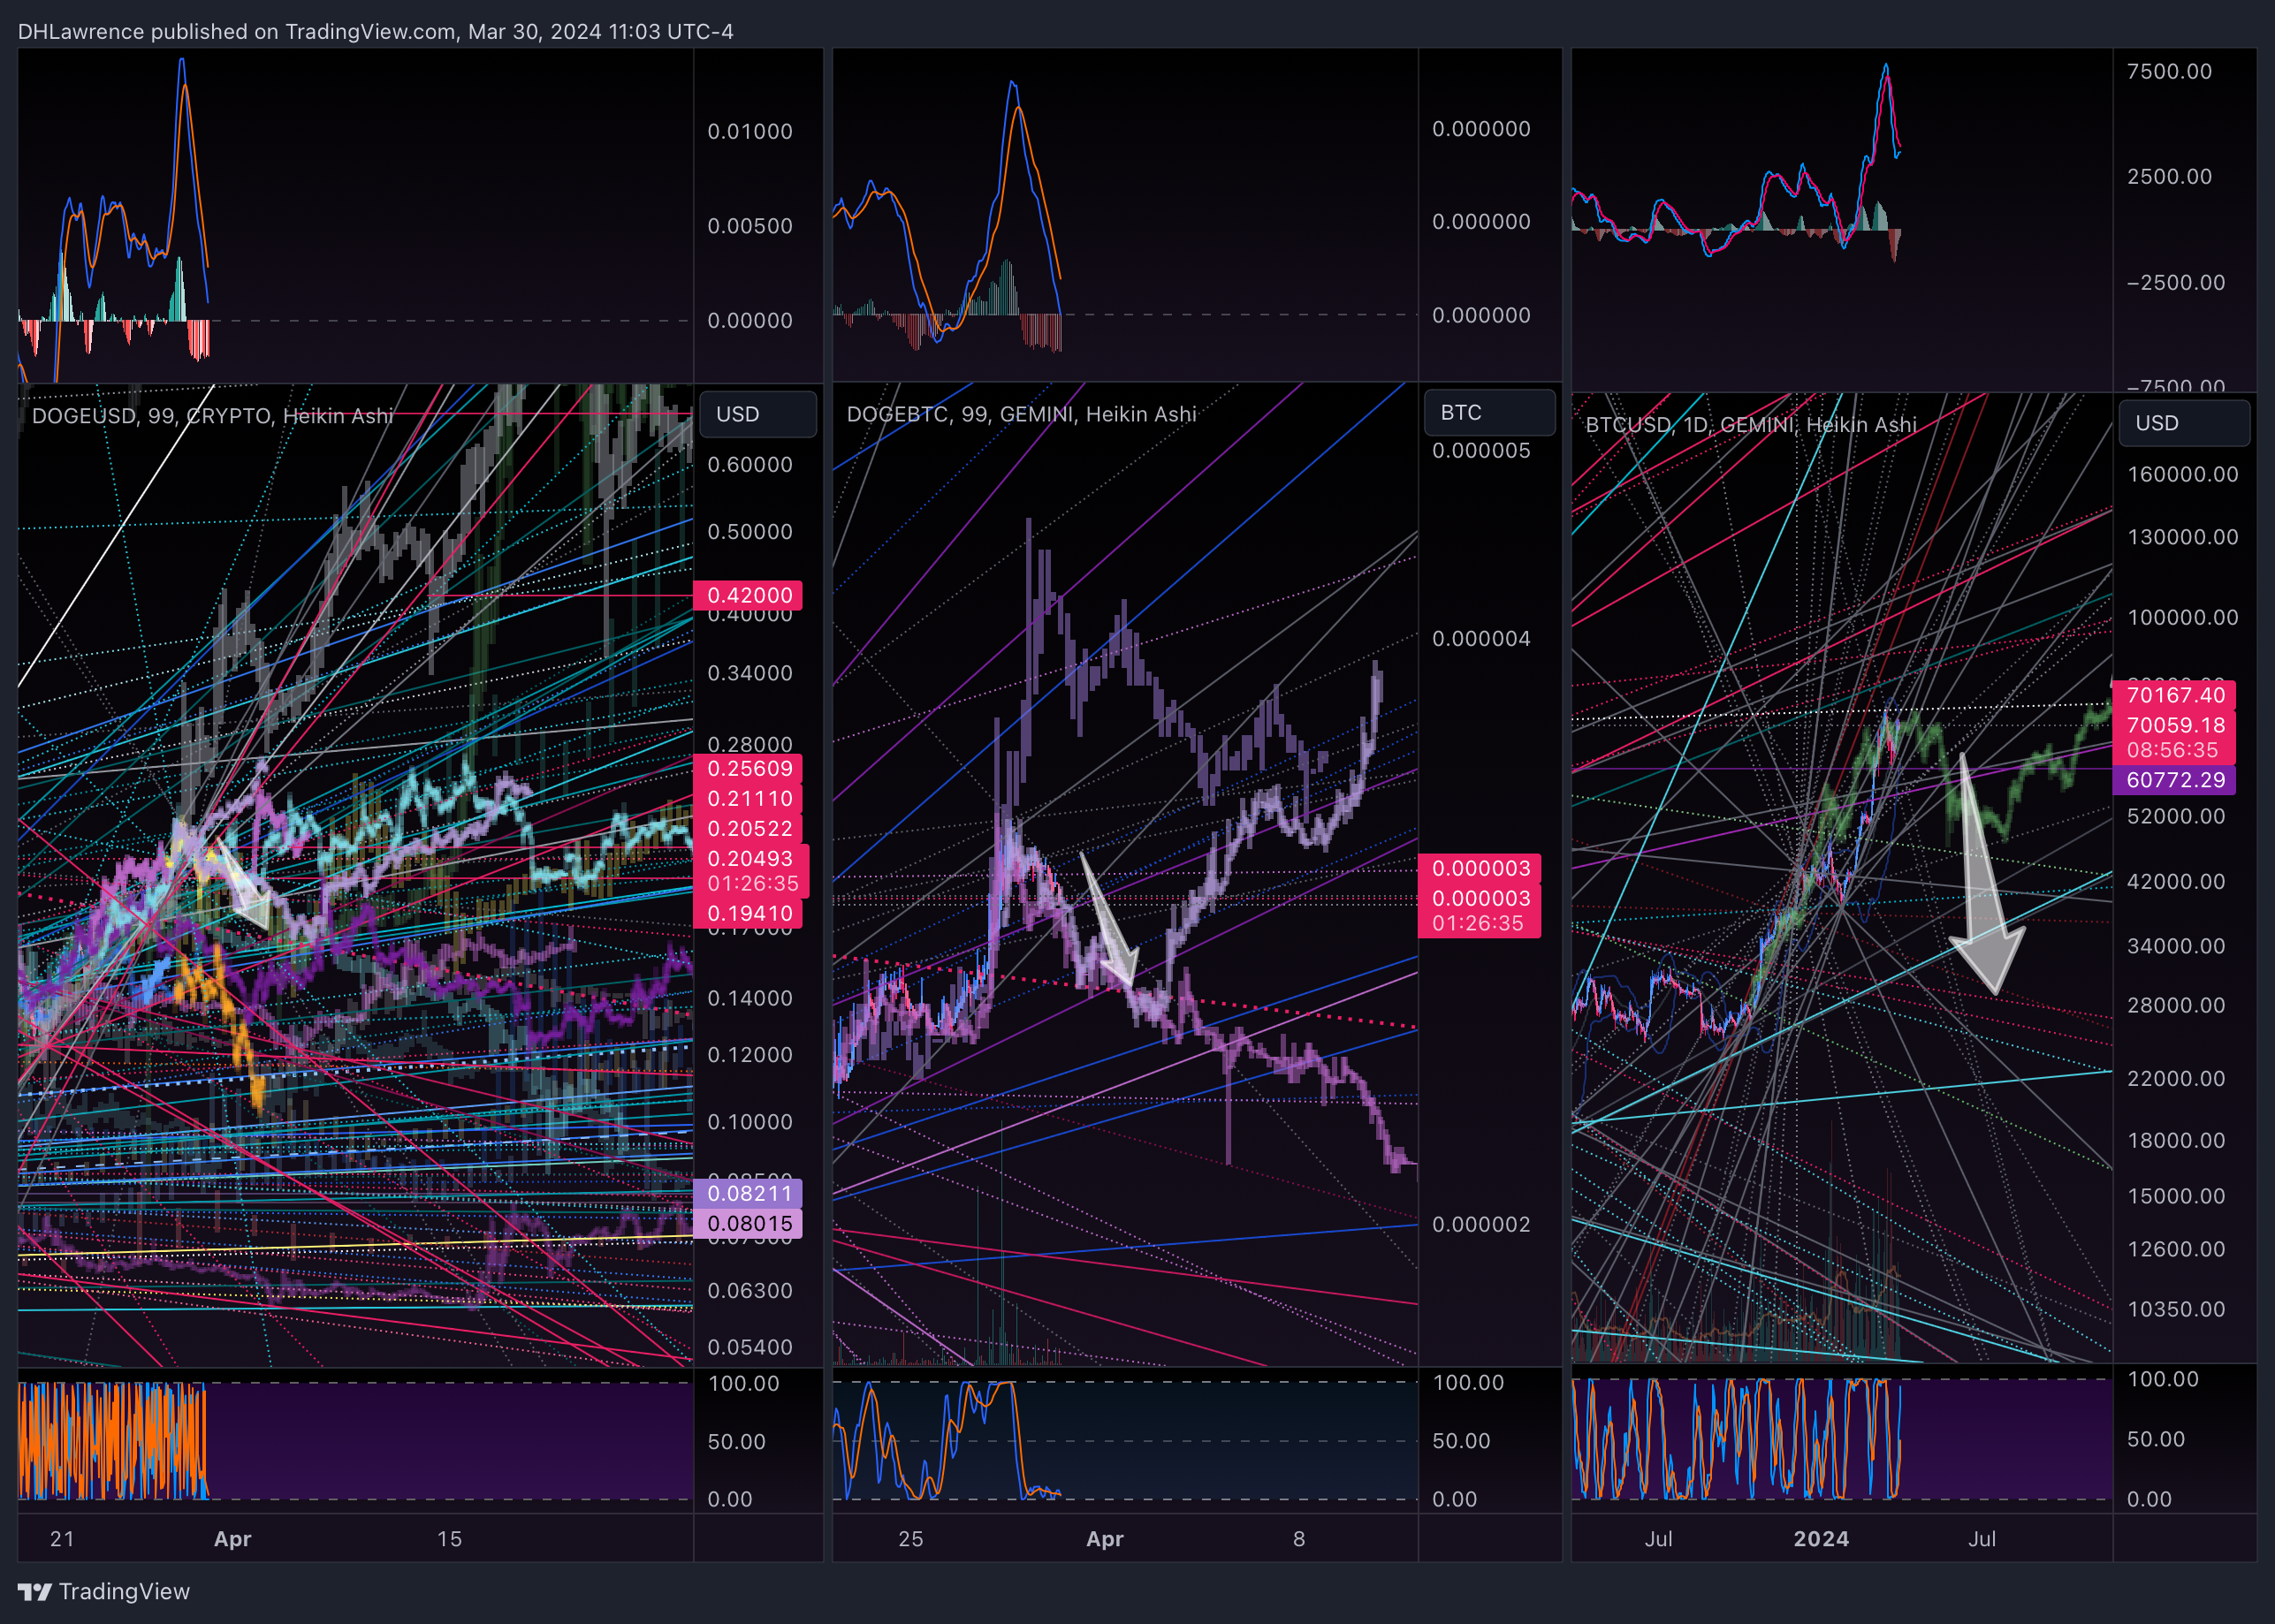Screen dimensions: 2275x1624
Task: Click the 160000.00 tick on BTCUSD price axis
Action: (2182, 474)
